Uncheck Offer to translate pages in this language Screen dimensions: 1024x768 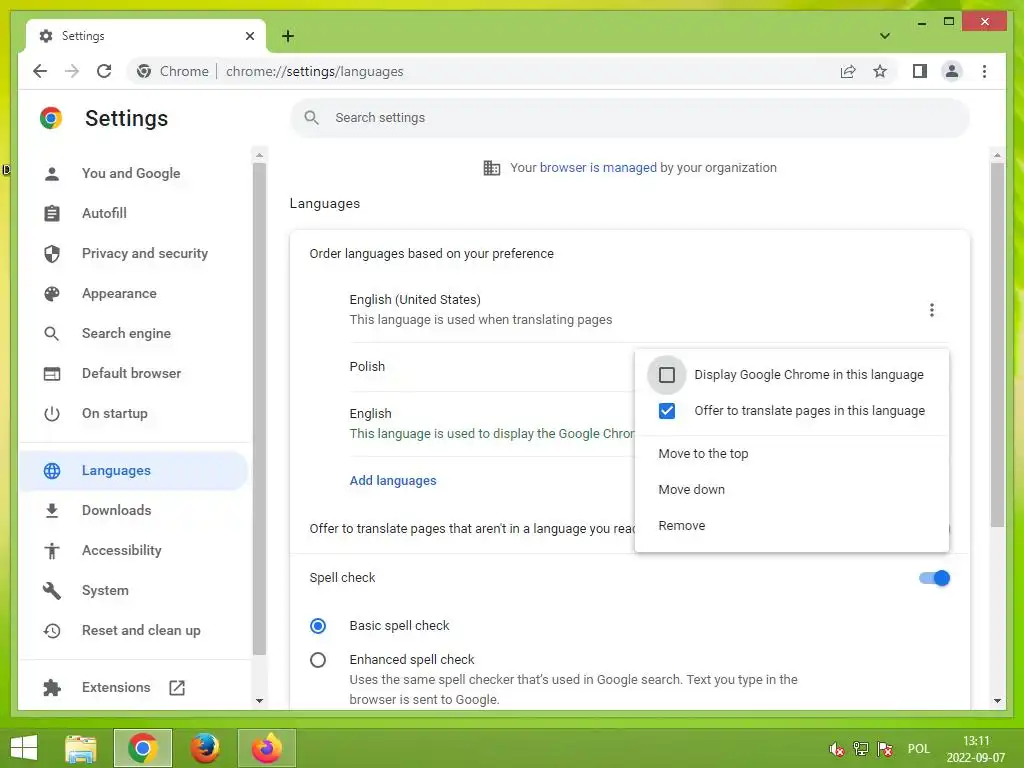pos(667,411)
